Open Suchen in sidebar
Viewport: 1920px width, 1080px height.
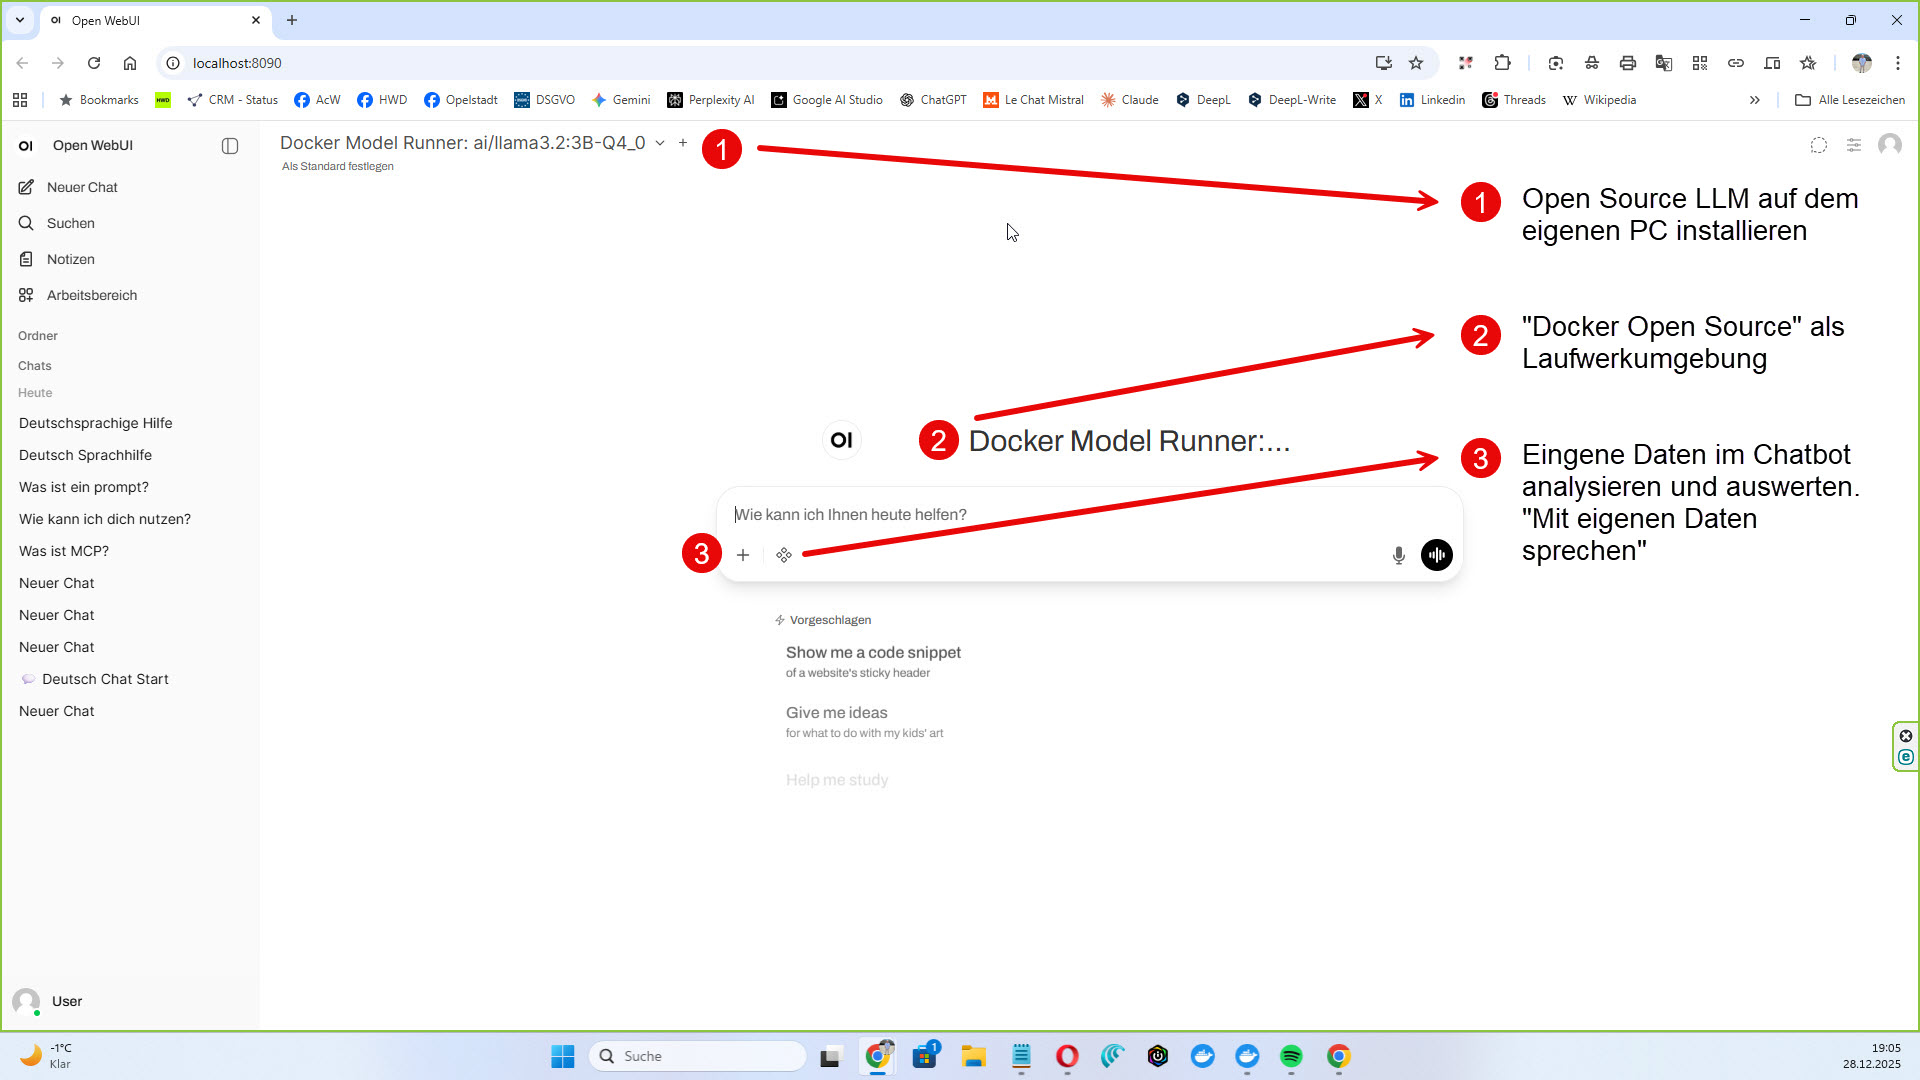(x=70, y=223)
